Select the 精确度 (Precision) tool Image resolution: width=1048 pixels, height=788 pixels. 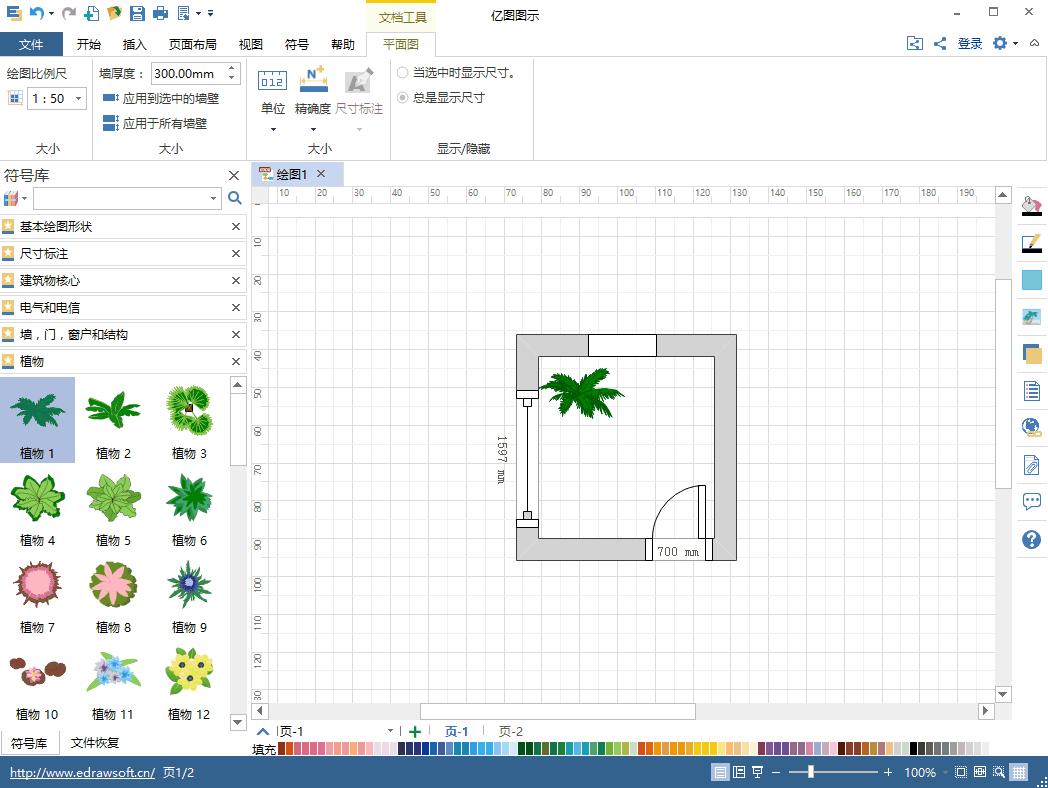click(313, 90)
